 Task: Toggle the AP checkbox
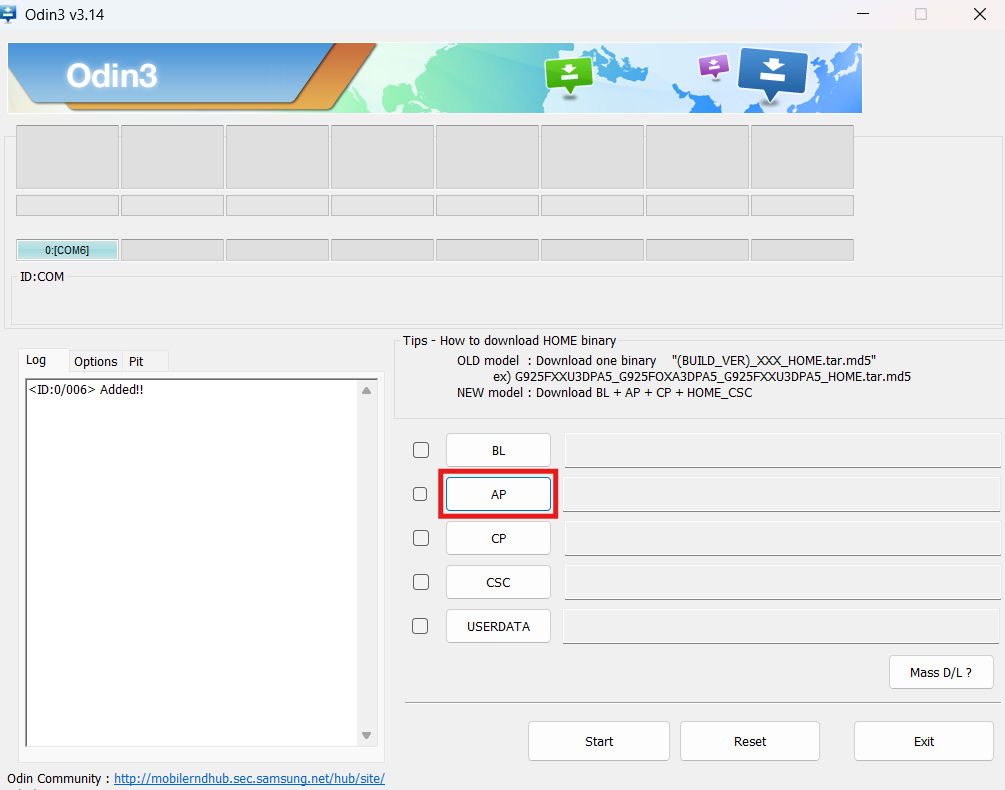(420, 494)
